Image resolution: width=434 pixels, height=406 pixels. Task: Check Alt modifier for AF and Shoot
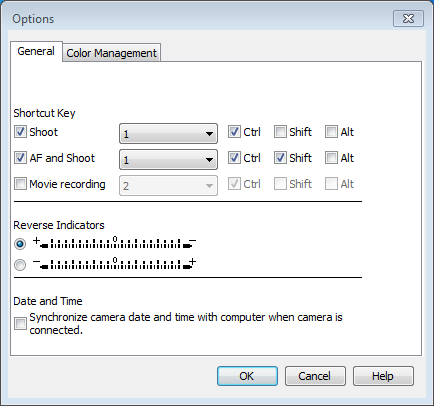click(331, 158)
